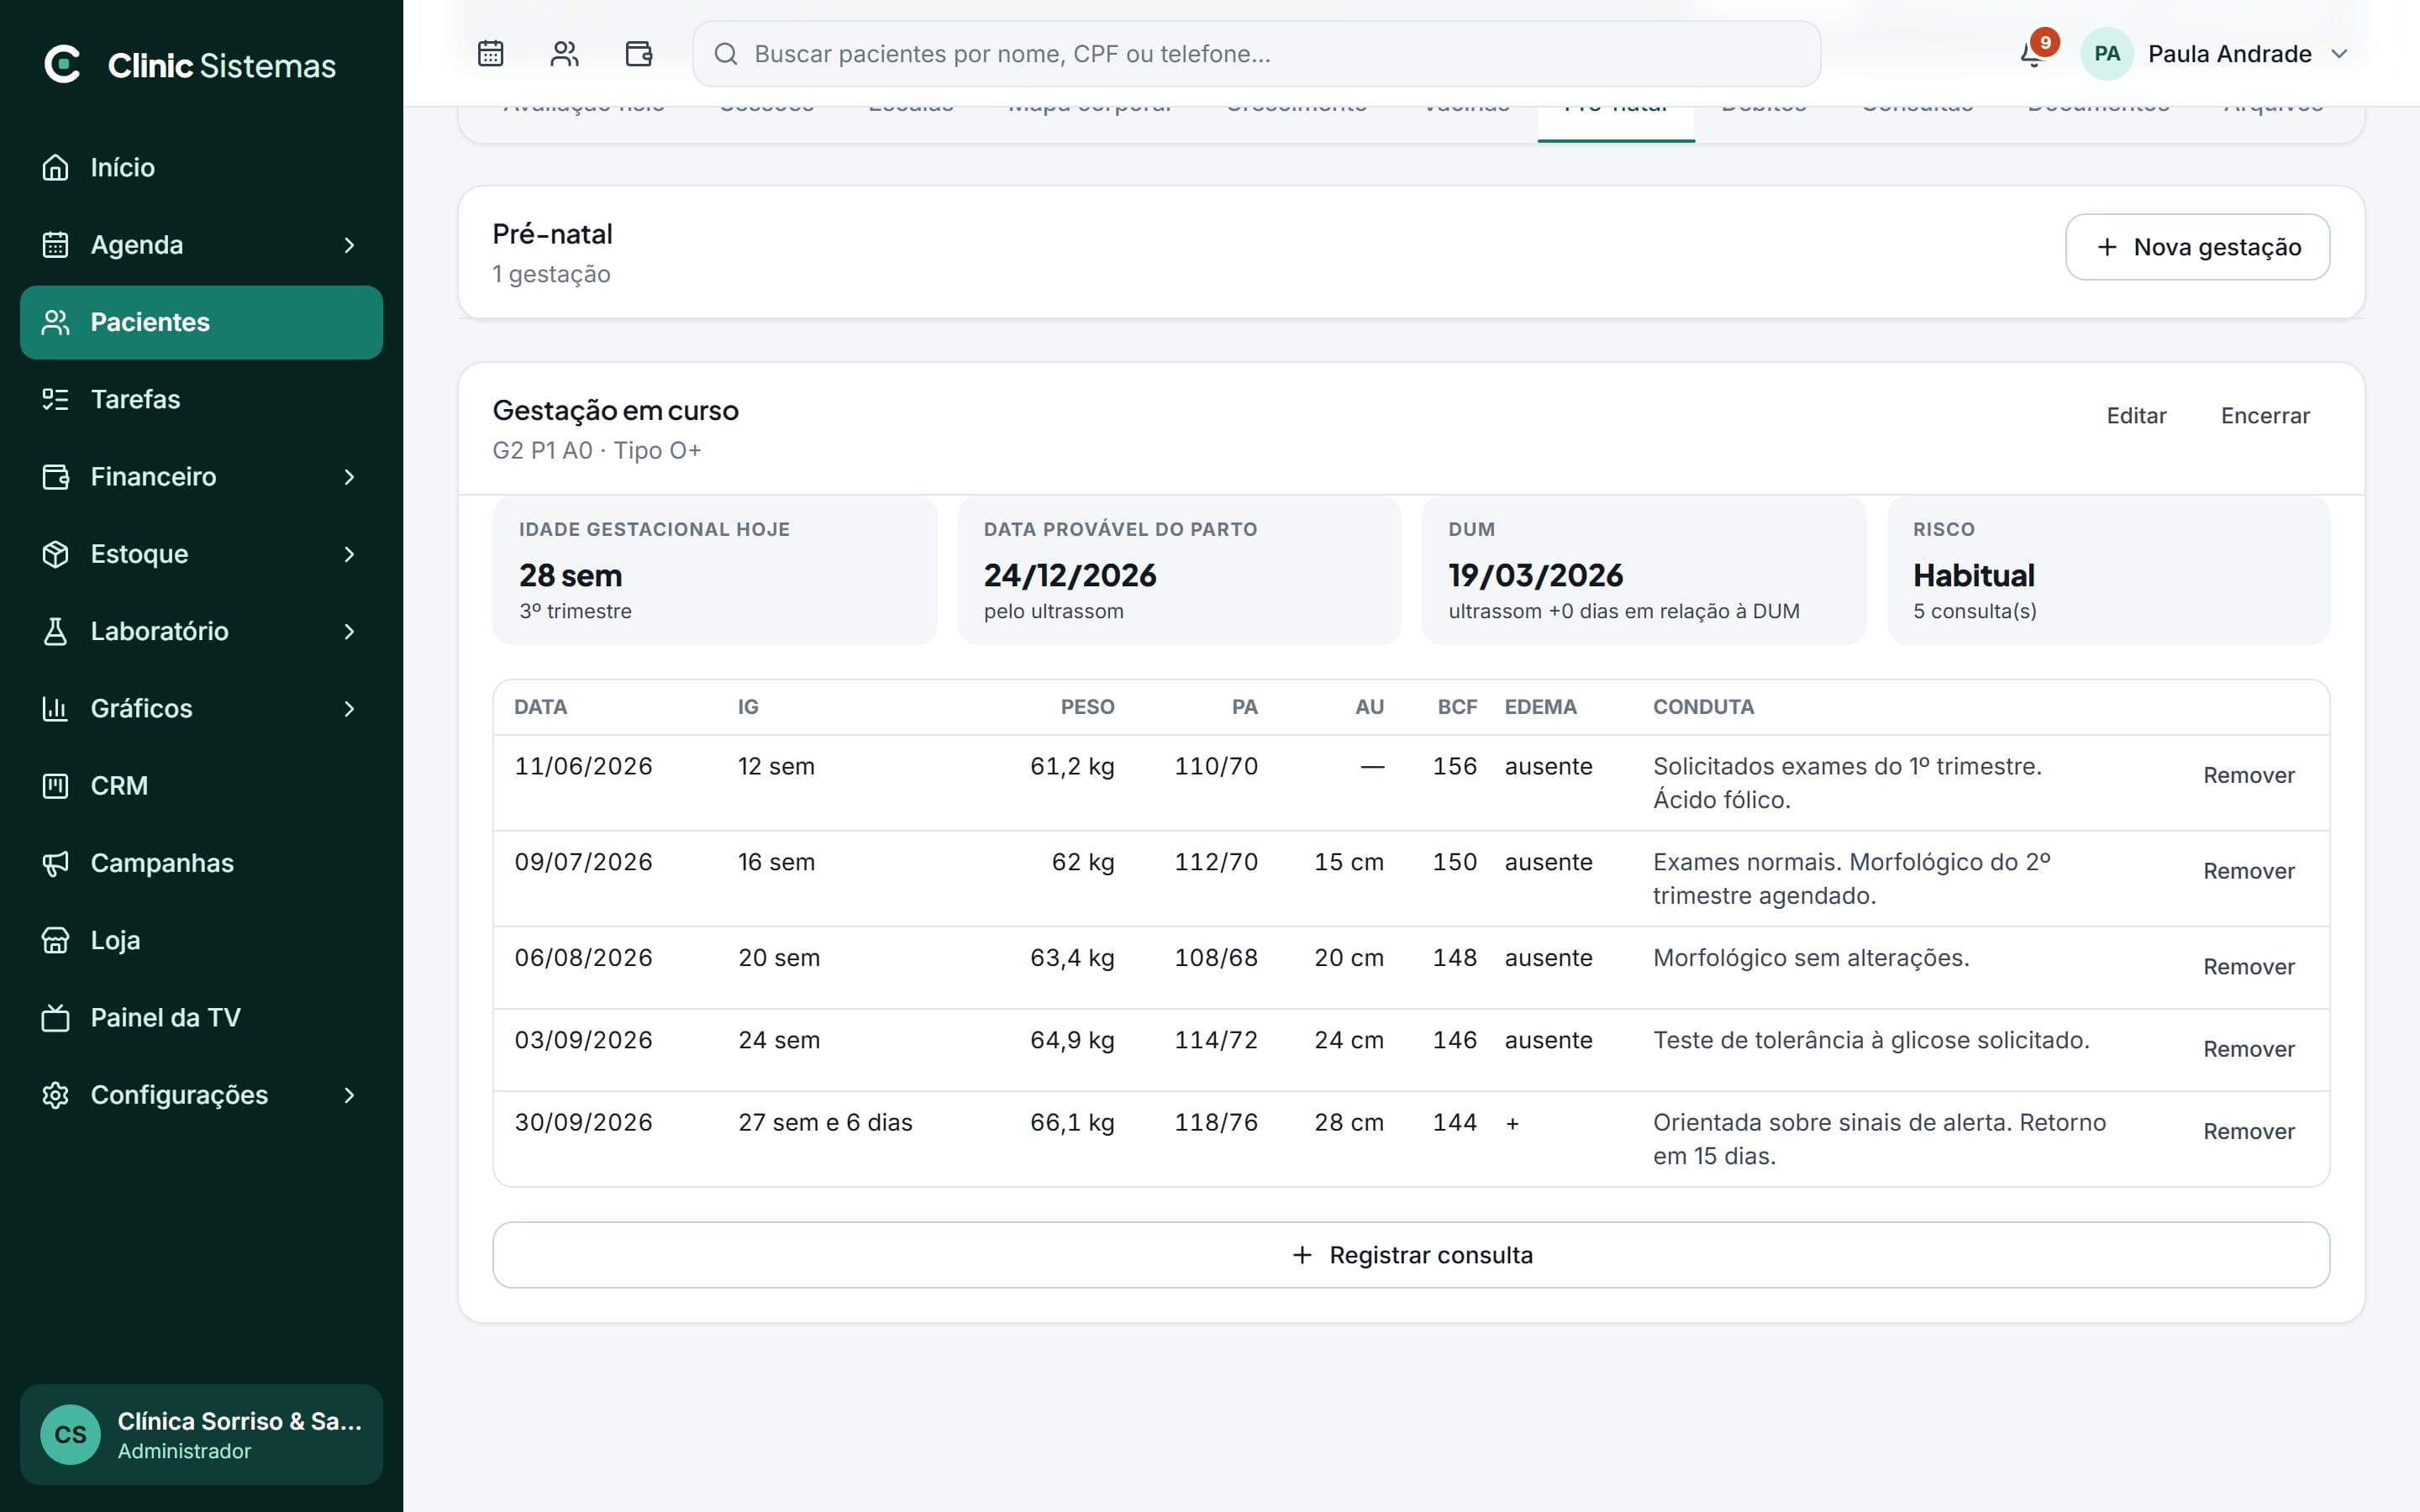Expand the Gráficos submenu chevron
2420x1512 pixels.
pos(349,709)
